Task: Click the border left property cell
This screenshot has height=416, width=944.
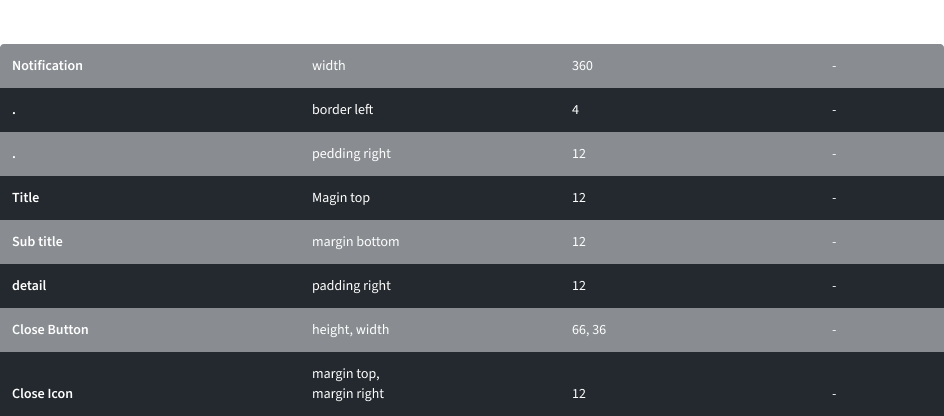Action: tap(342, 110)
